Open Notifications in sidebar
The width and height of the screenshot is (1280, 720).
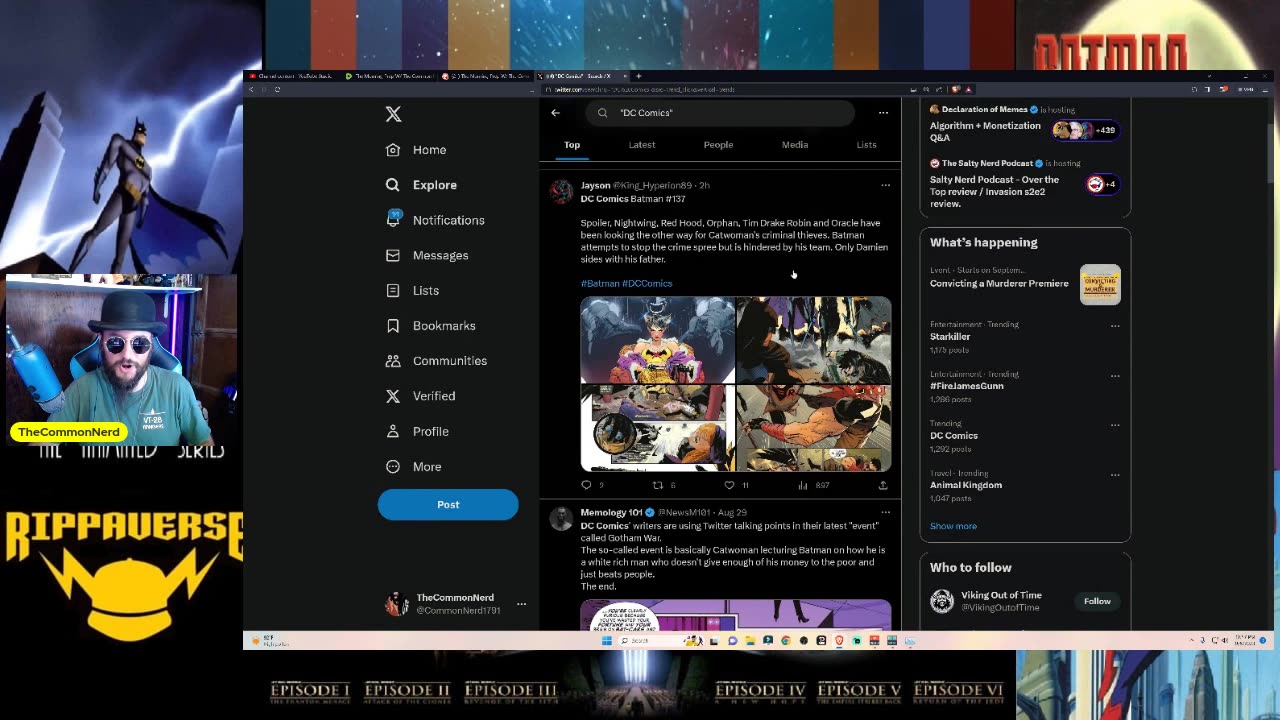[x=435, y=220]
